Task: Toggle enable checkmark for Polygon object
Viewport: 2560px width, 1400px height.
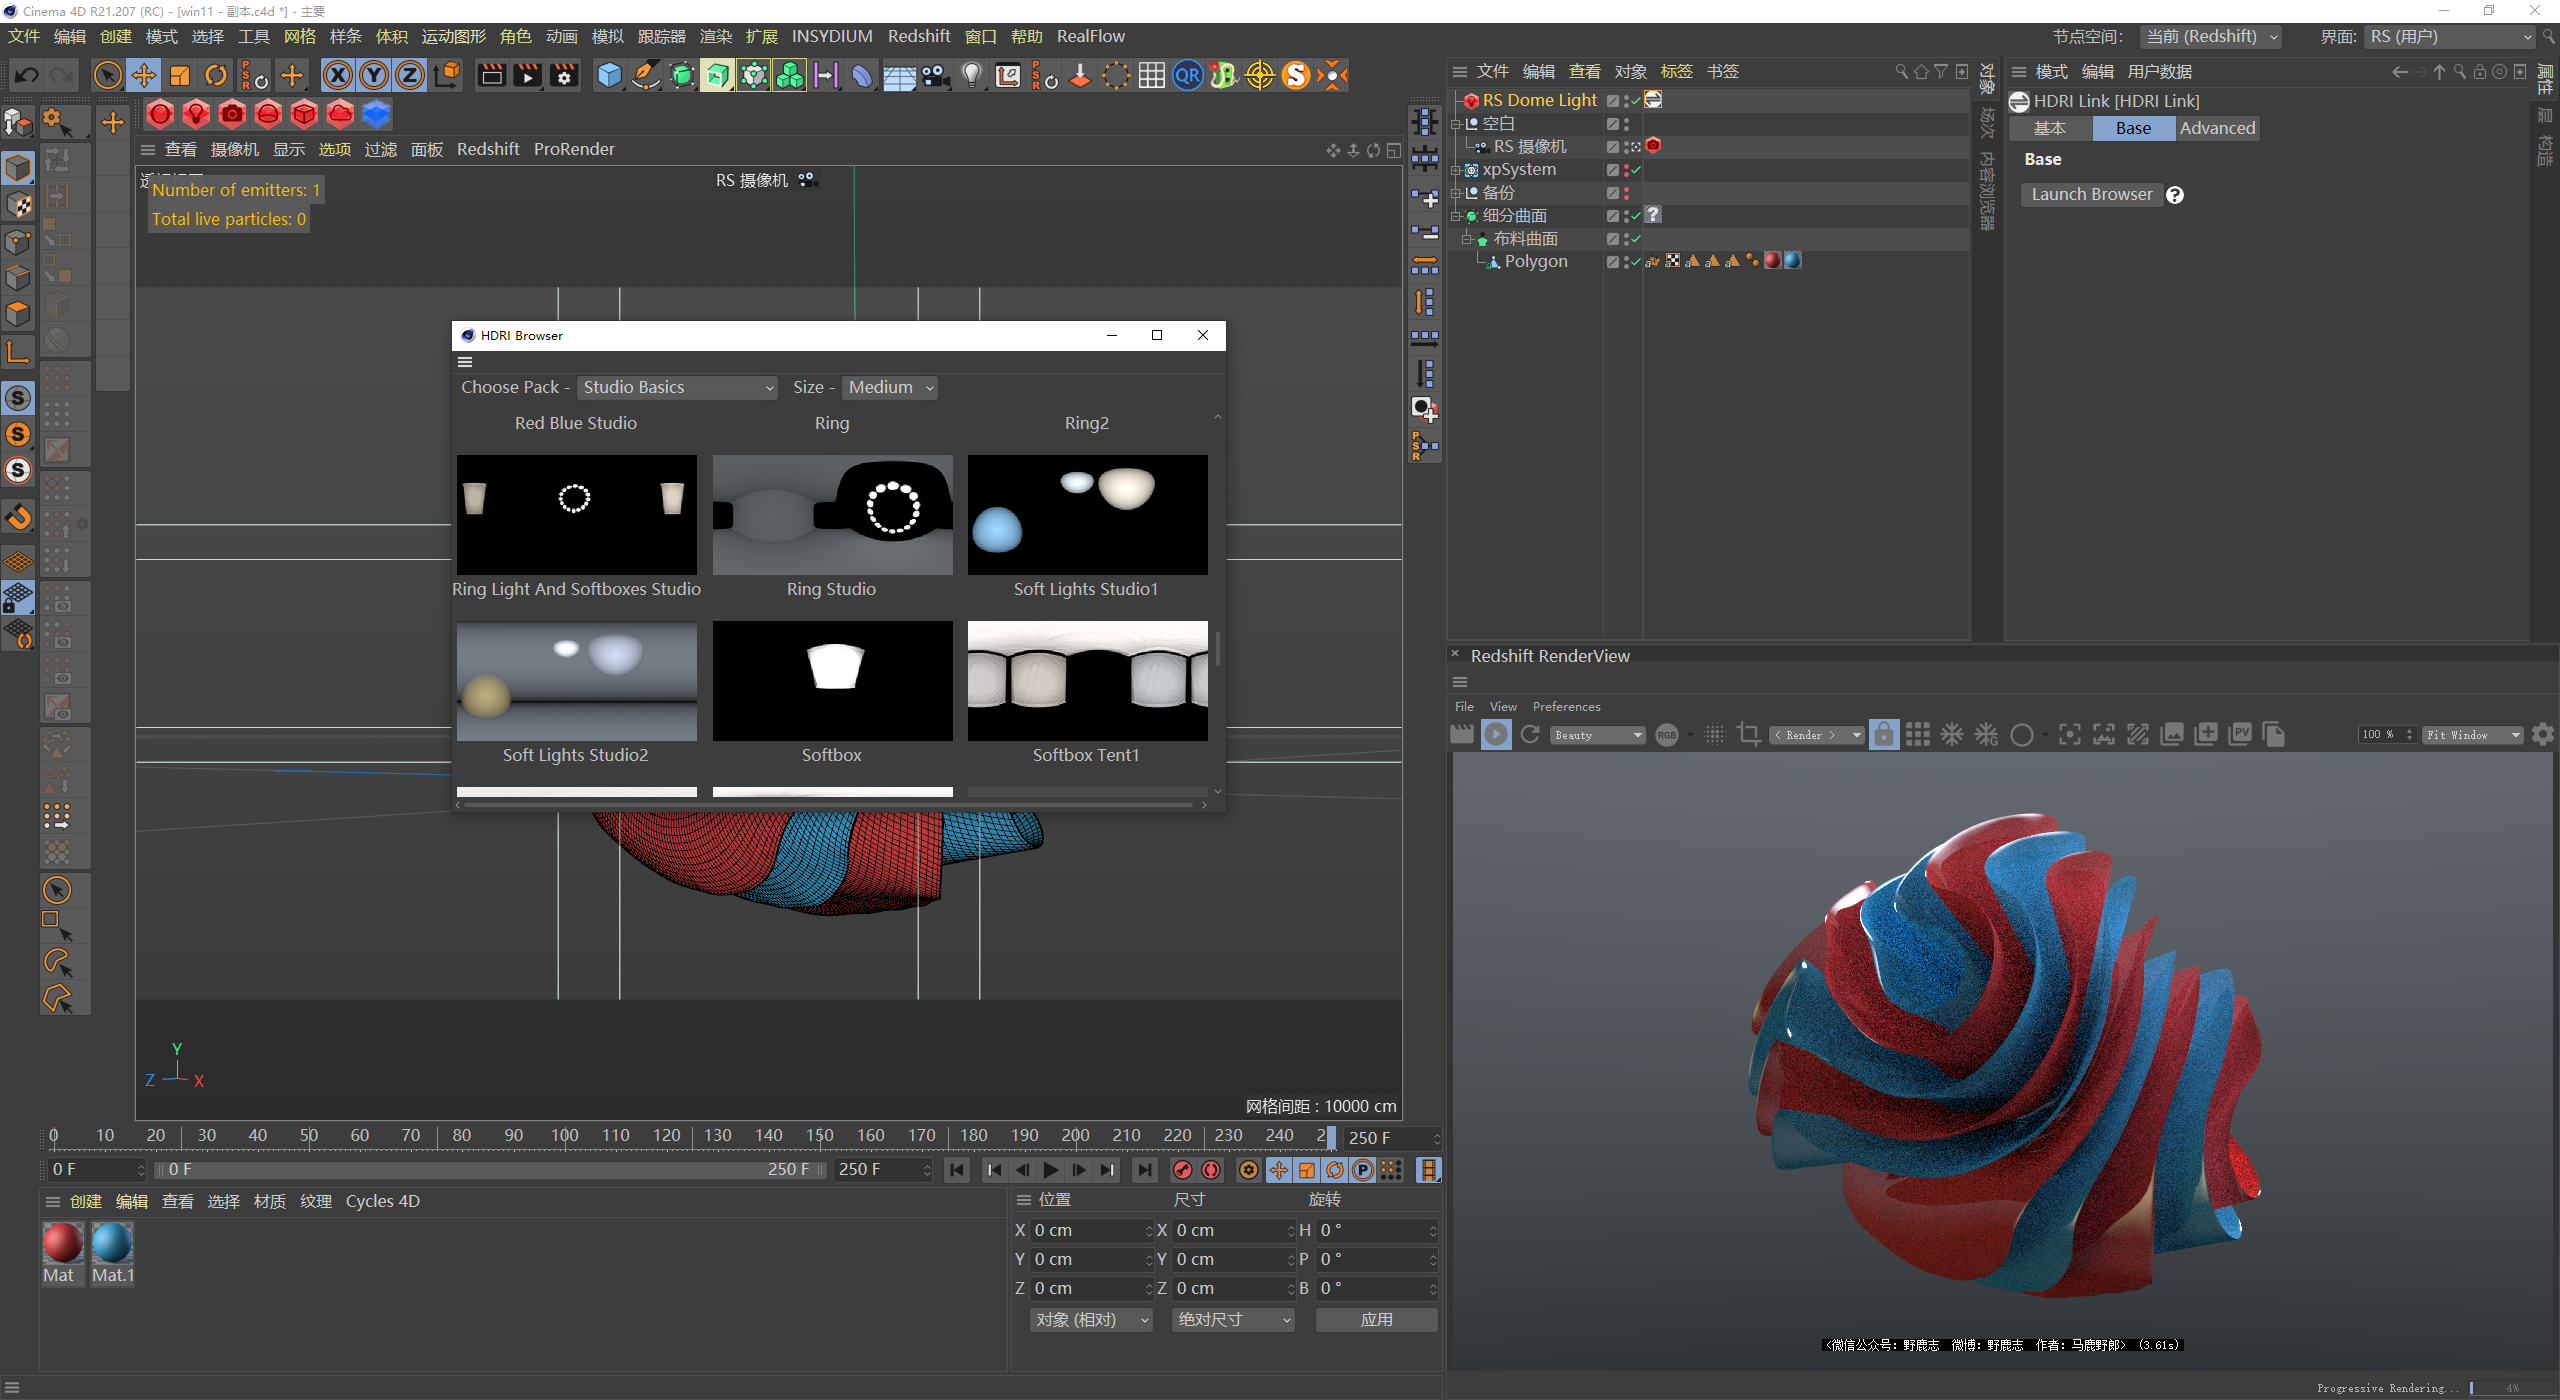Action: point(1636,262)
